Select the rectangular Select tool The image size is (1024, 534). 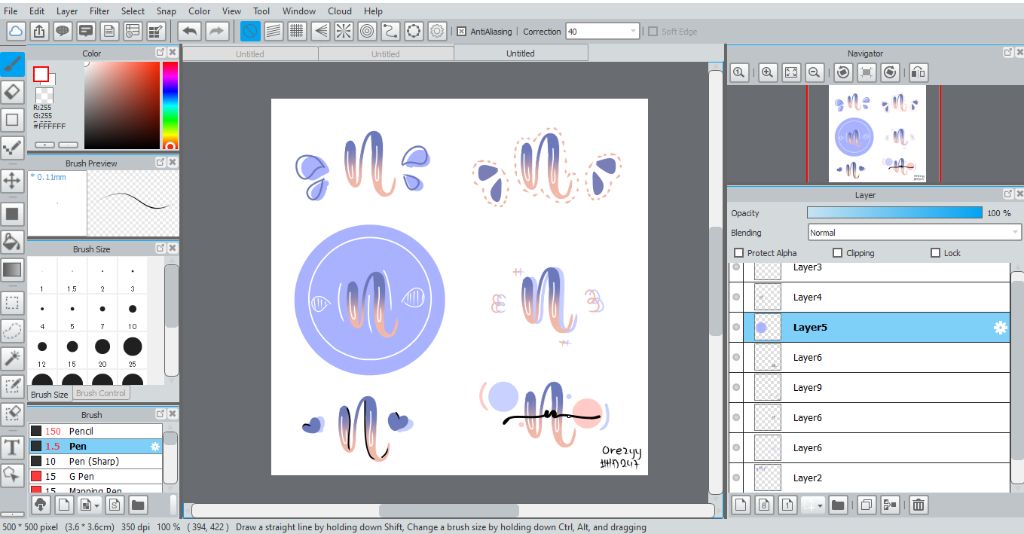(12, 303)
